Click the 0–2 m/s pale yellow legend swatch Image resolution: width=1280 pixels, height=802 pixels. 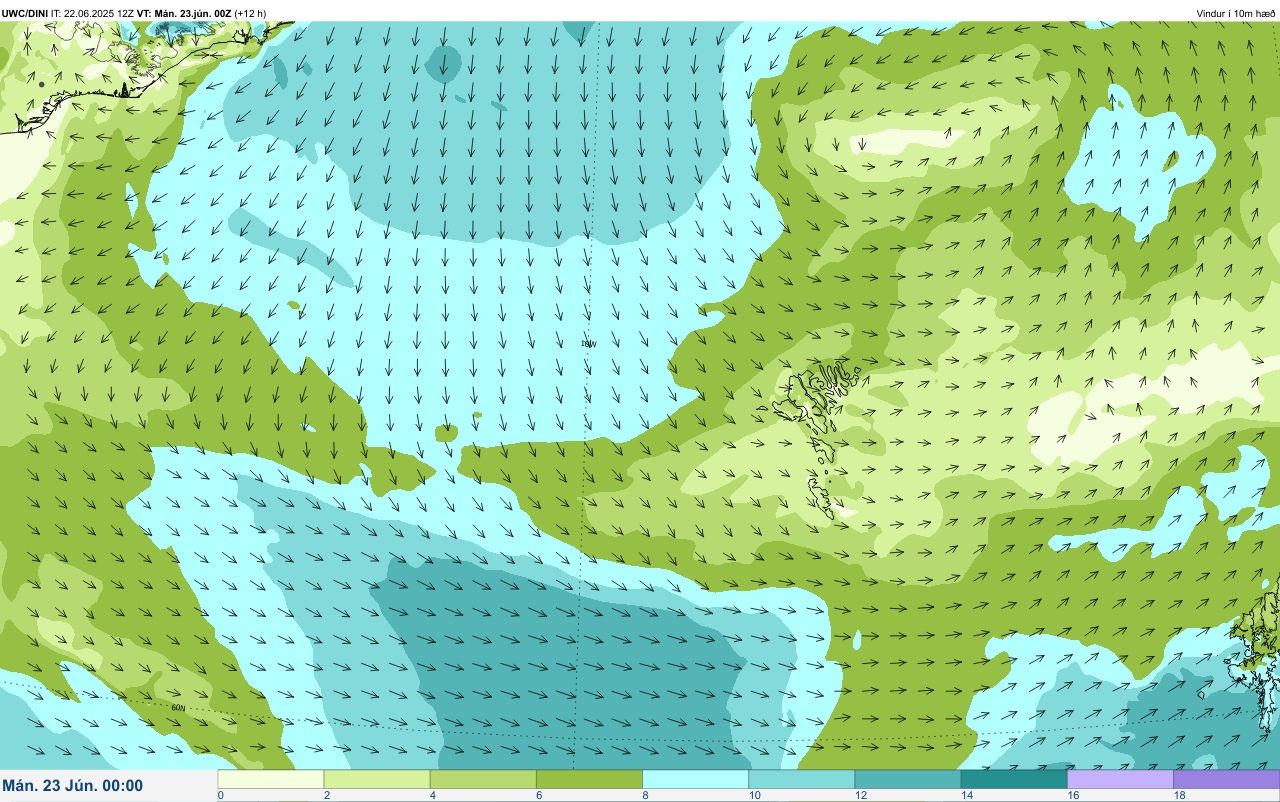pyautogui.click(x=271, y=779)
